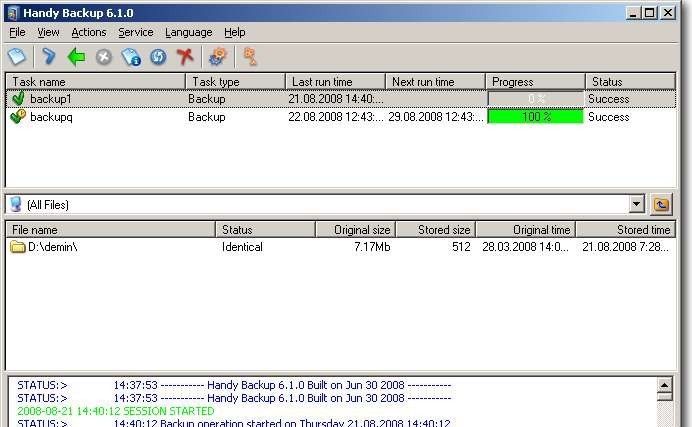
Task: Click the orange key registration icon
Action: tap(250, 56)
